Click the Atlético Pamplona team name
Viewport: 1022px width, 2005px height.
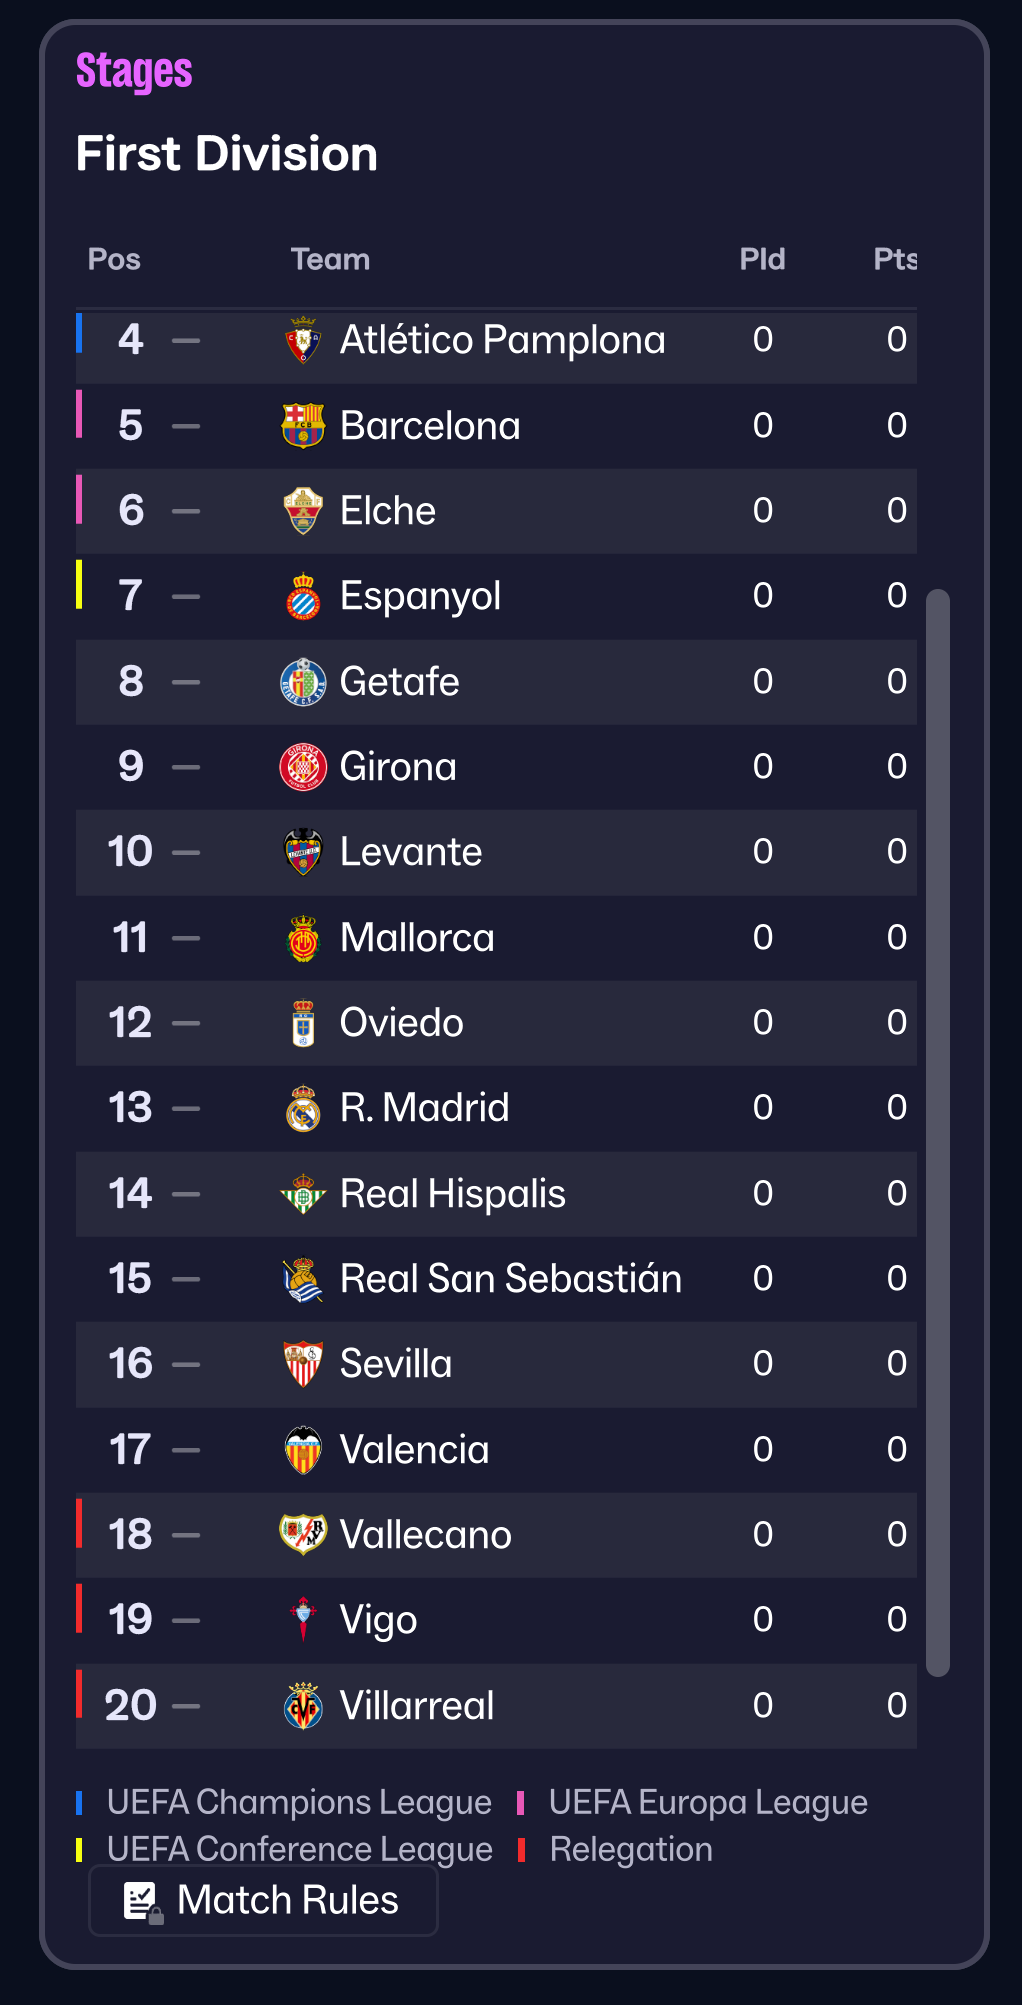pyautogui.click(x=502, y=340)
